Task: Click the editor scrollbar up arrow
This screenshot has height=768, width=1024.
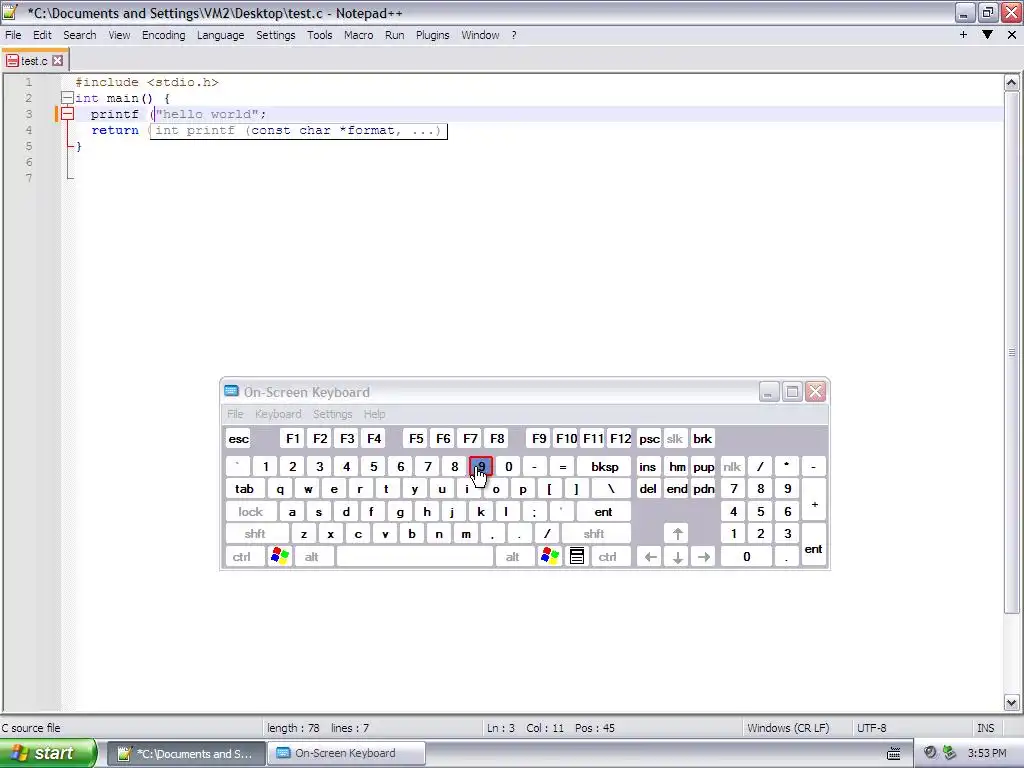Action: pyautogui.click(x=1012, y=83)
